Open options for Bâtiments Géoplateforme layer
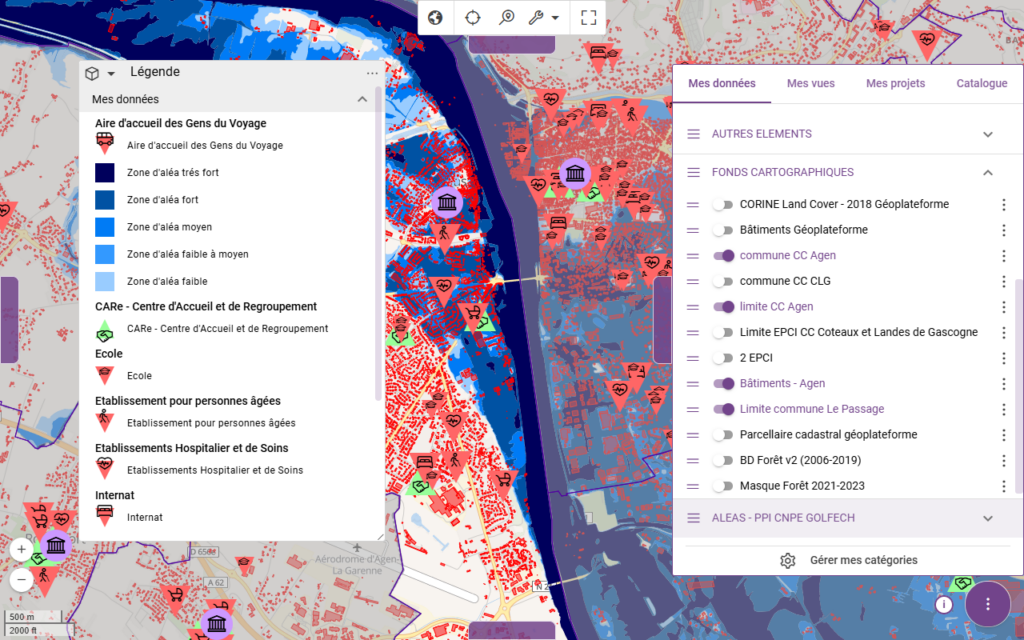The height and width of the screenshot is (640, 1024). 1004,230
